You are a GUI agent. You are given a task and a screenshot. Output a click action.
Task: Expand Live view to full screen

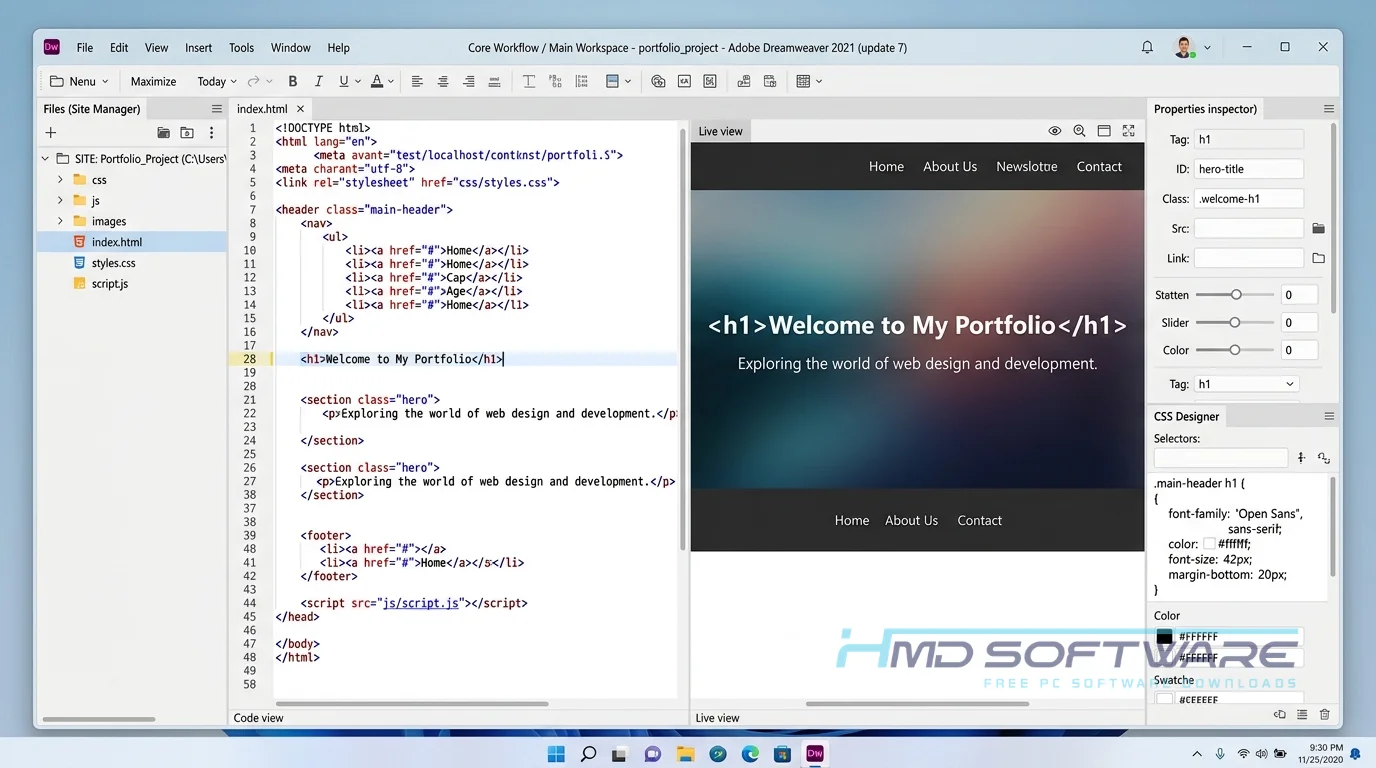pos(1129,131)
